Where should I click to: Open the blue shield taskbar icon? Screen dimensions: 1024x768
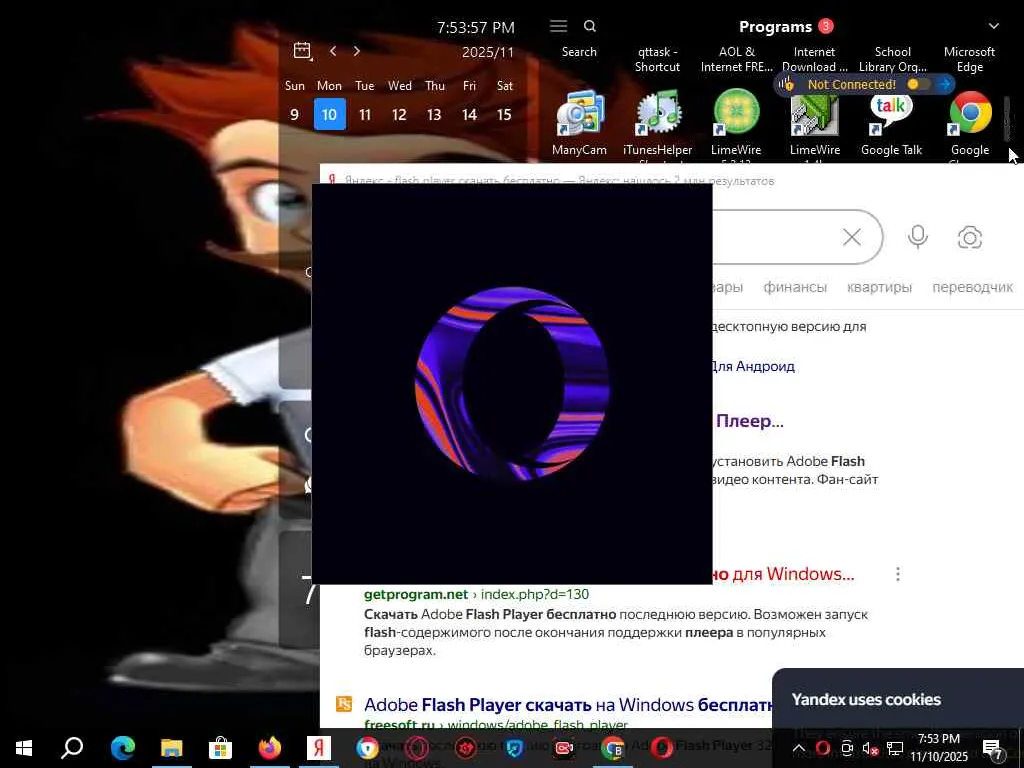[515, 748]
